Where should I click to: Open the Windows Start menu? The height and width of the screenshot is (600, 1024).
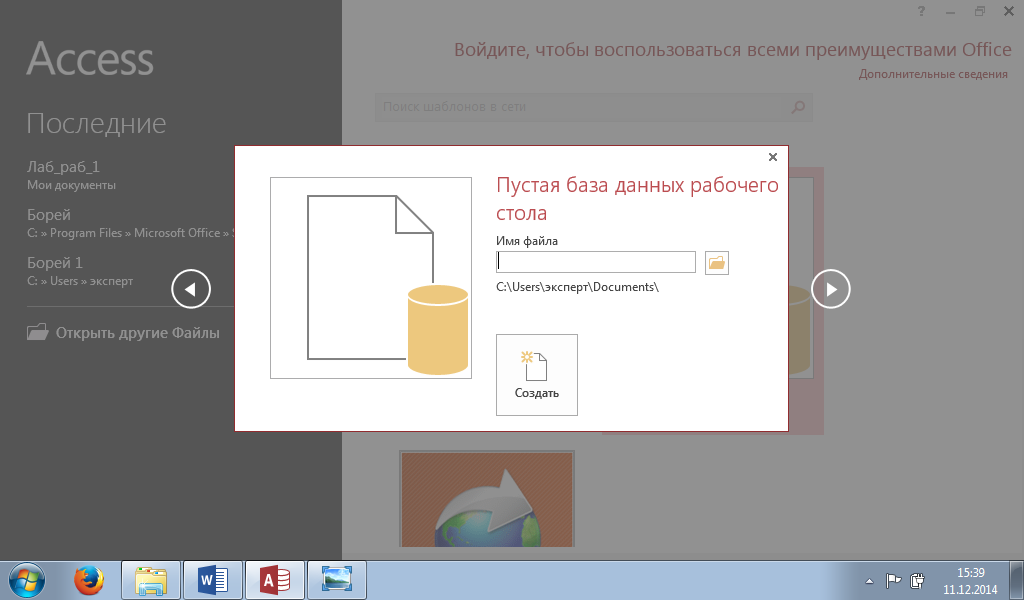click(27, 580)
